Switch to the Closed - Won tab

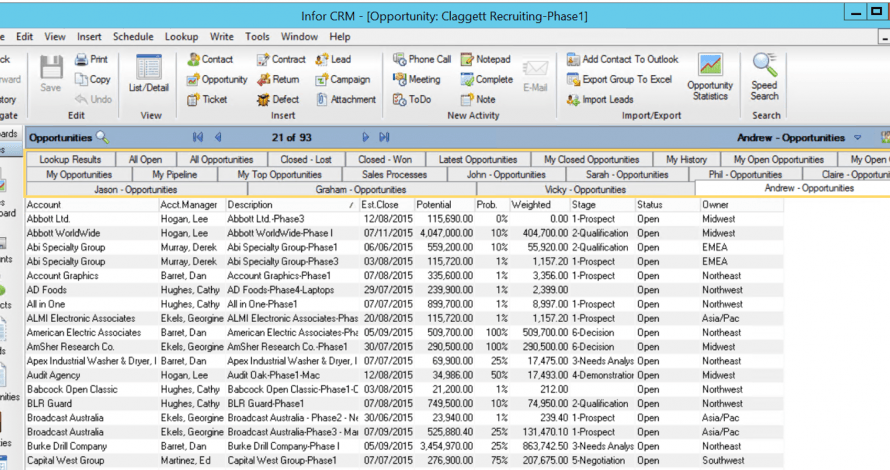click(x=385, y=160)
